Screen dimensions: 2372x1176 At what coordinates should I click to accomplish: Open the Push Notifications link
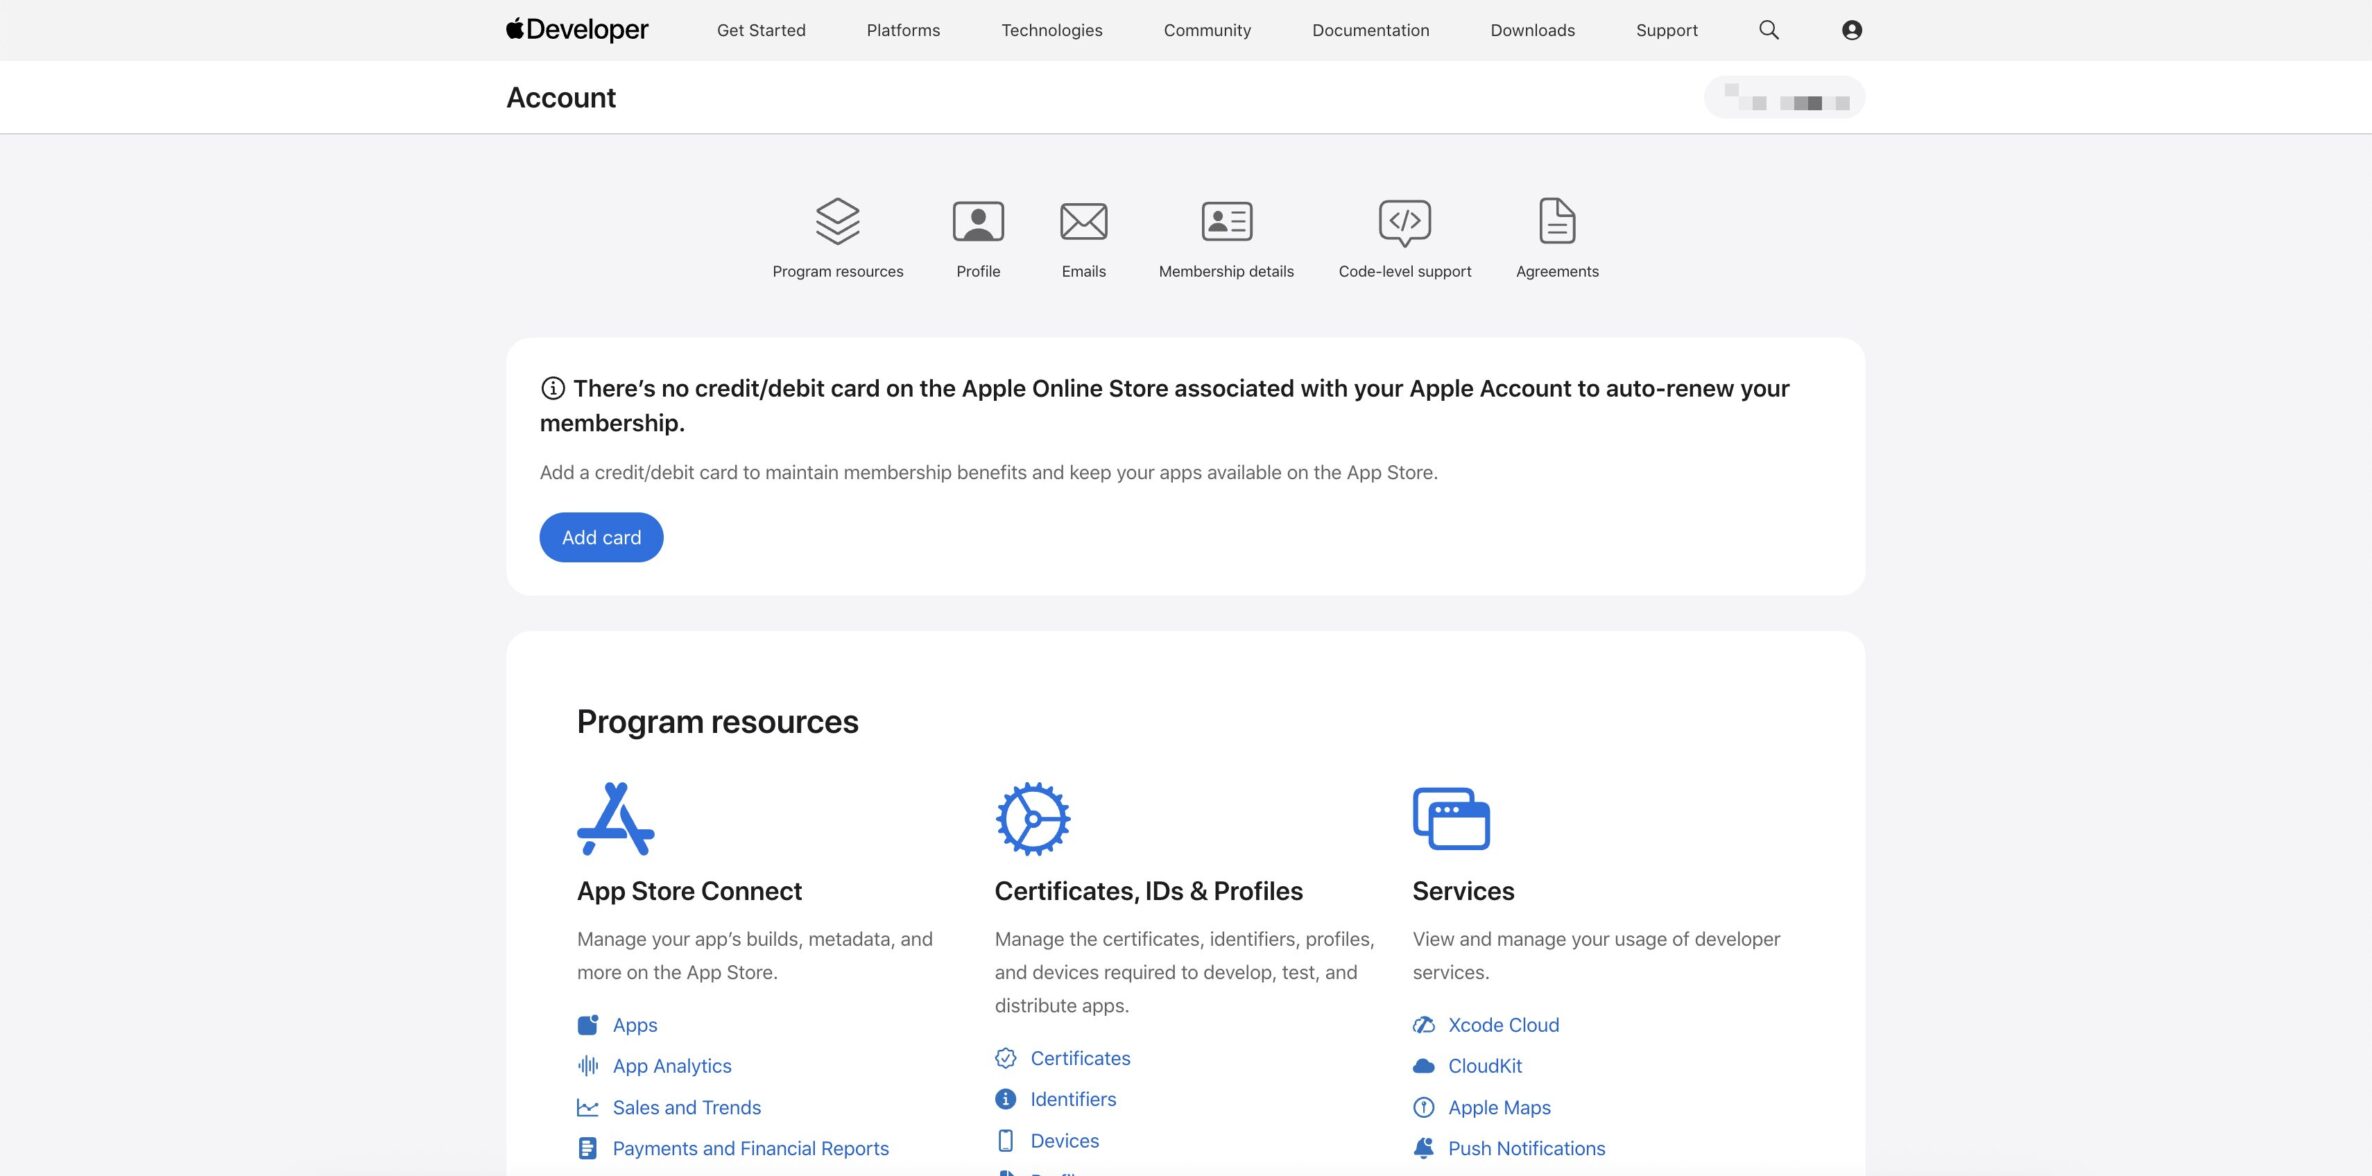coord(1527,1149)
